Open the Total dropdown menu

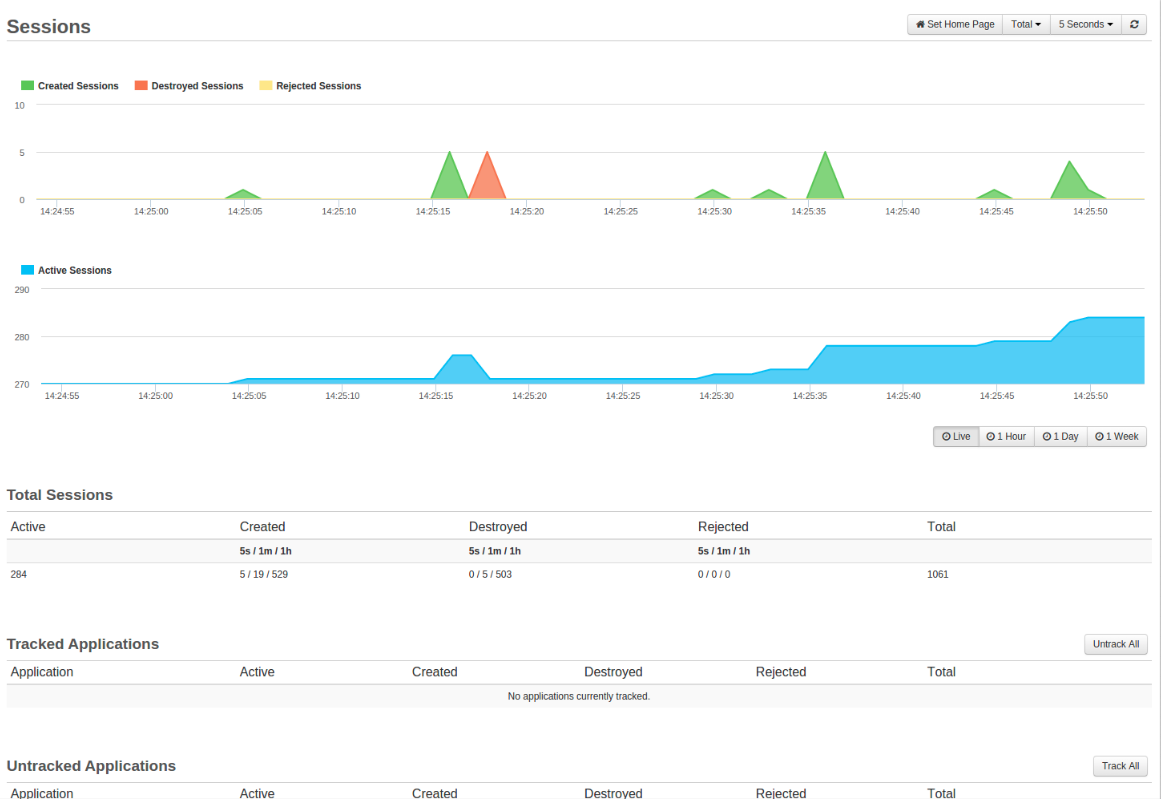1026,24
